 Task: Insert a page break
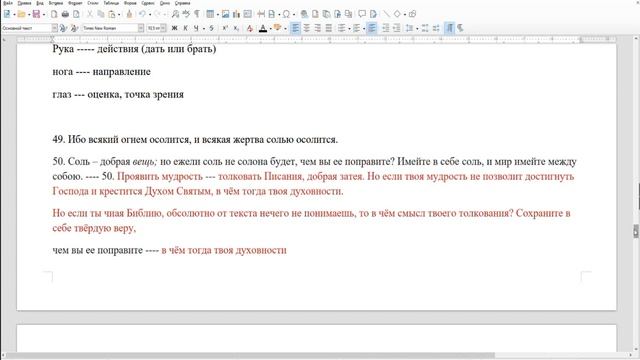coord(261,14)
